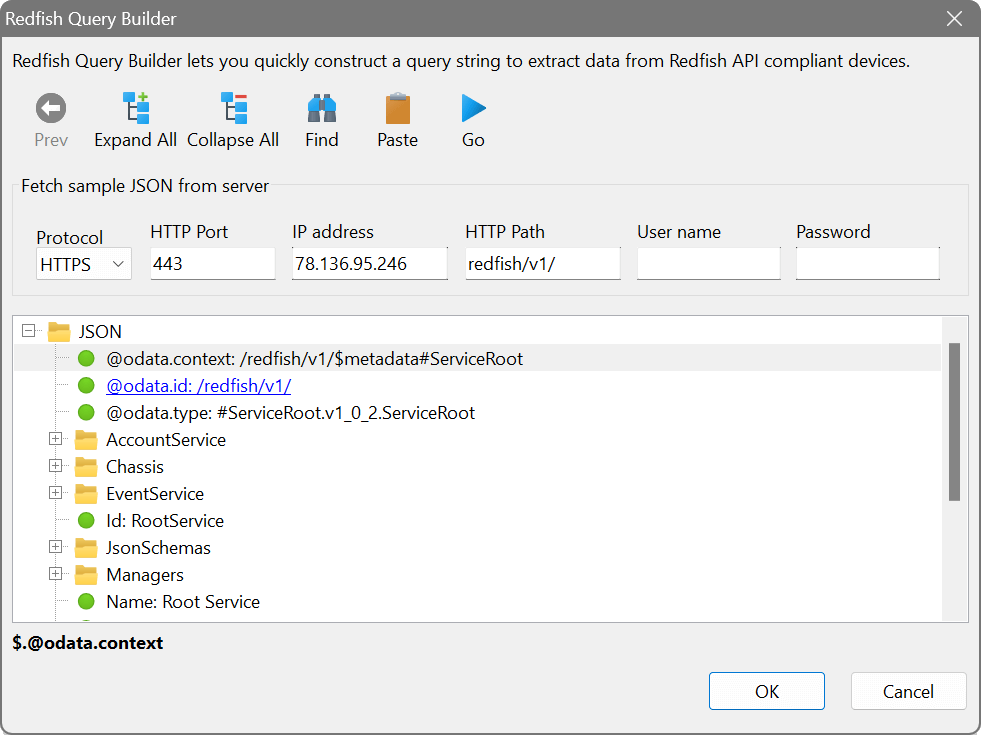Click the JsonSchemas folder icon

(86, 547)
